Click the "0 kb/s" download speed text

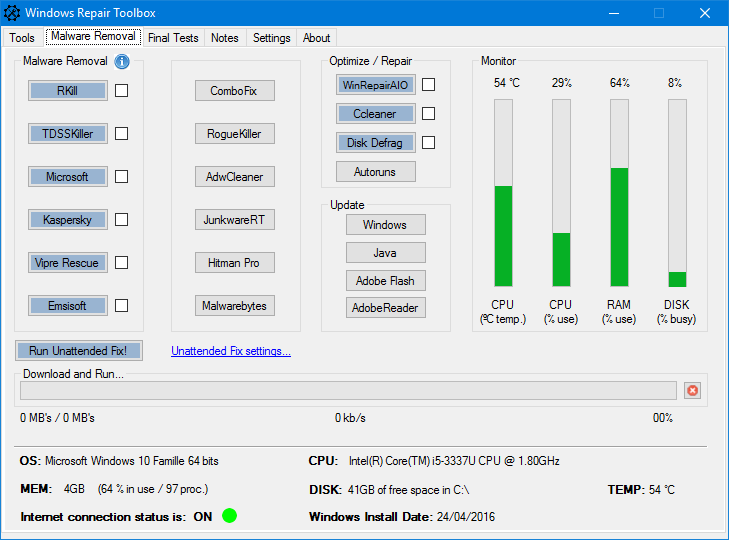350,418
